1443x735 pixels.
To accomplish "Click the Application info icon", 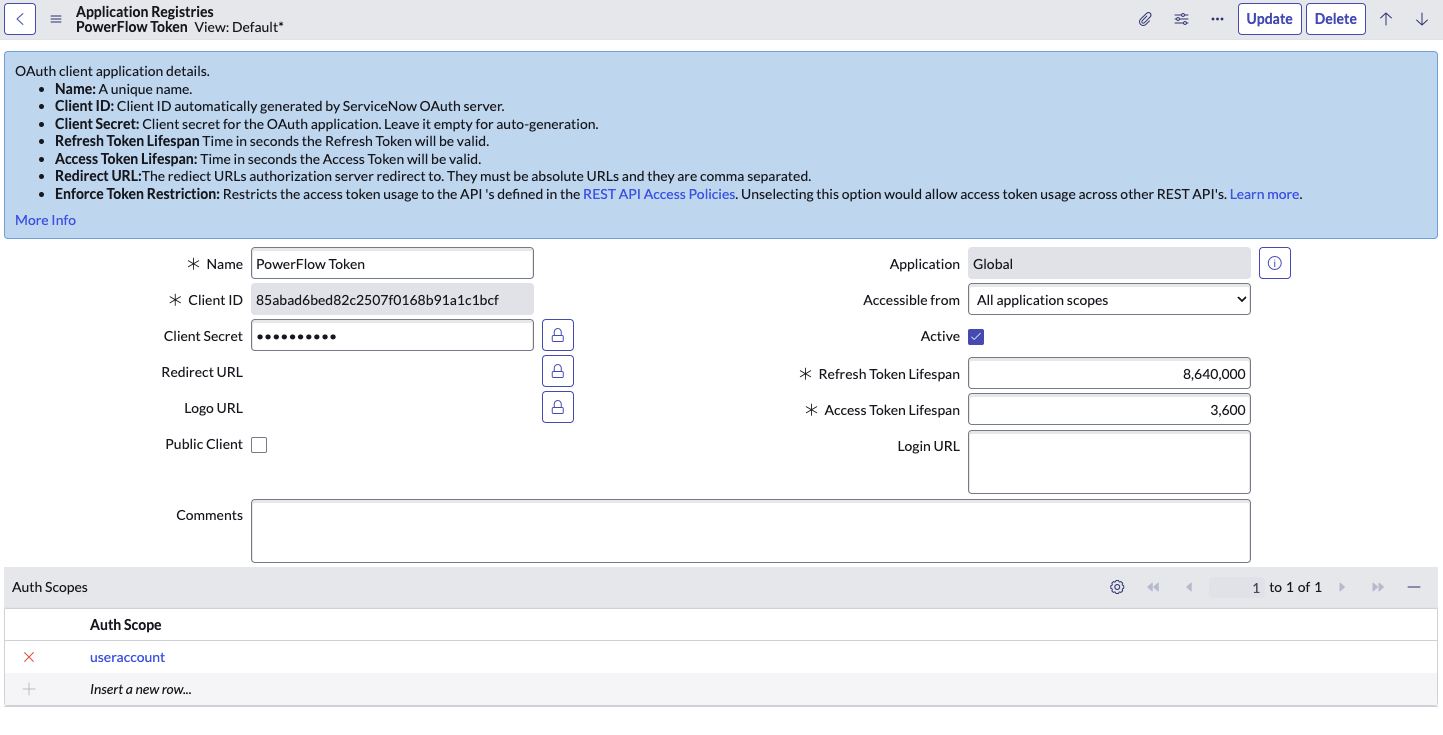I will (1274, 264).
